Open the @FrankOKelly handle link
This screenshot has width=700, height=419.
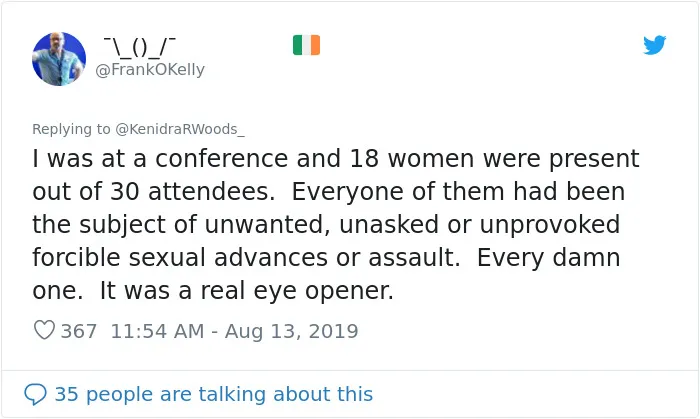(150, 70)
